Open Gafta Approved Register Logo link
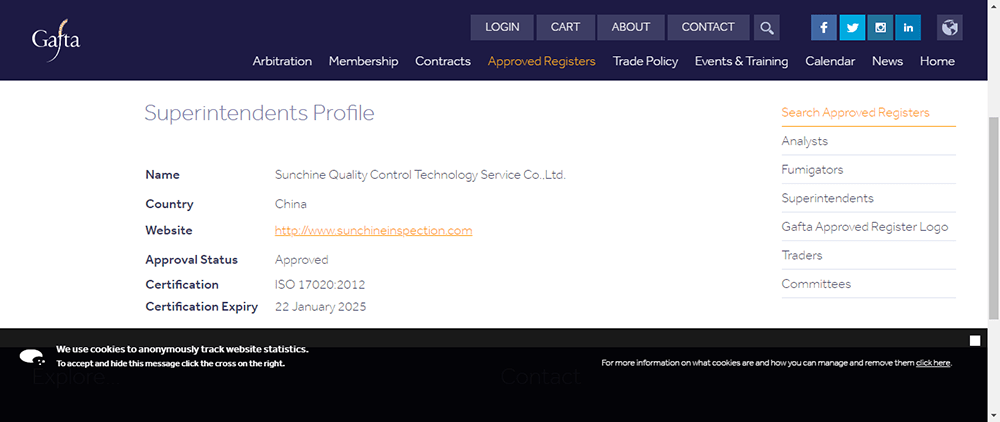This screenshot has height=422, width=1000. (x=864, y=227)
